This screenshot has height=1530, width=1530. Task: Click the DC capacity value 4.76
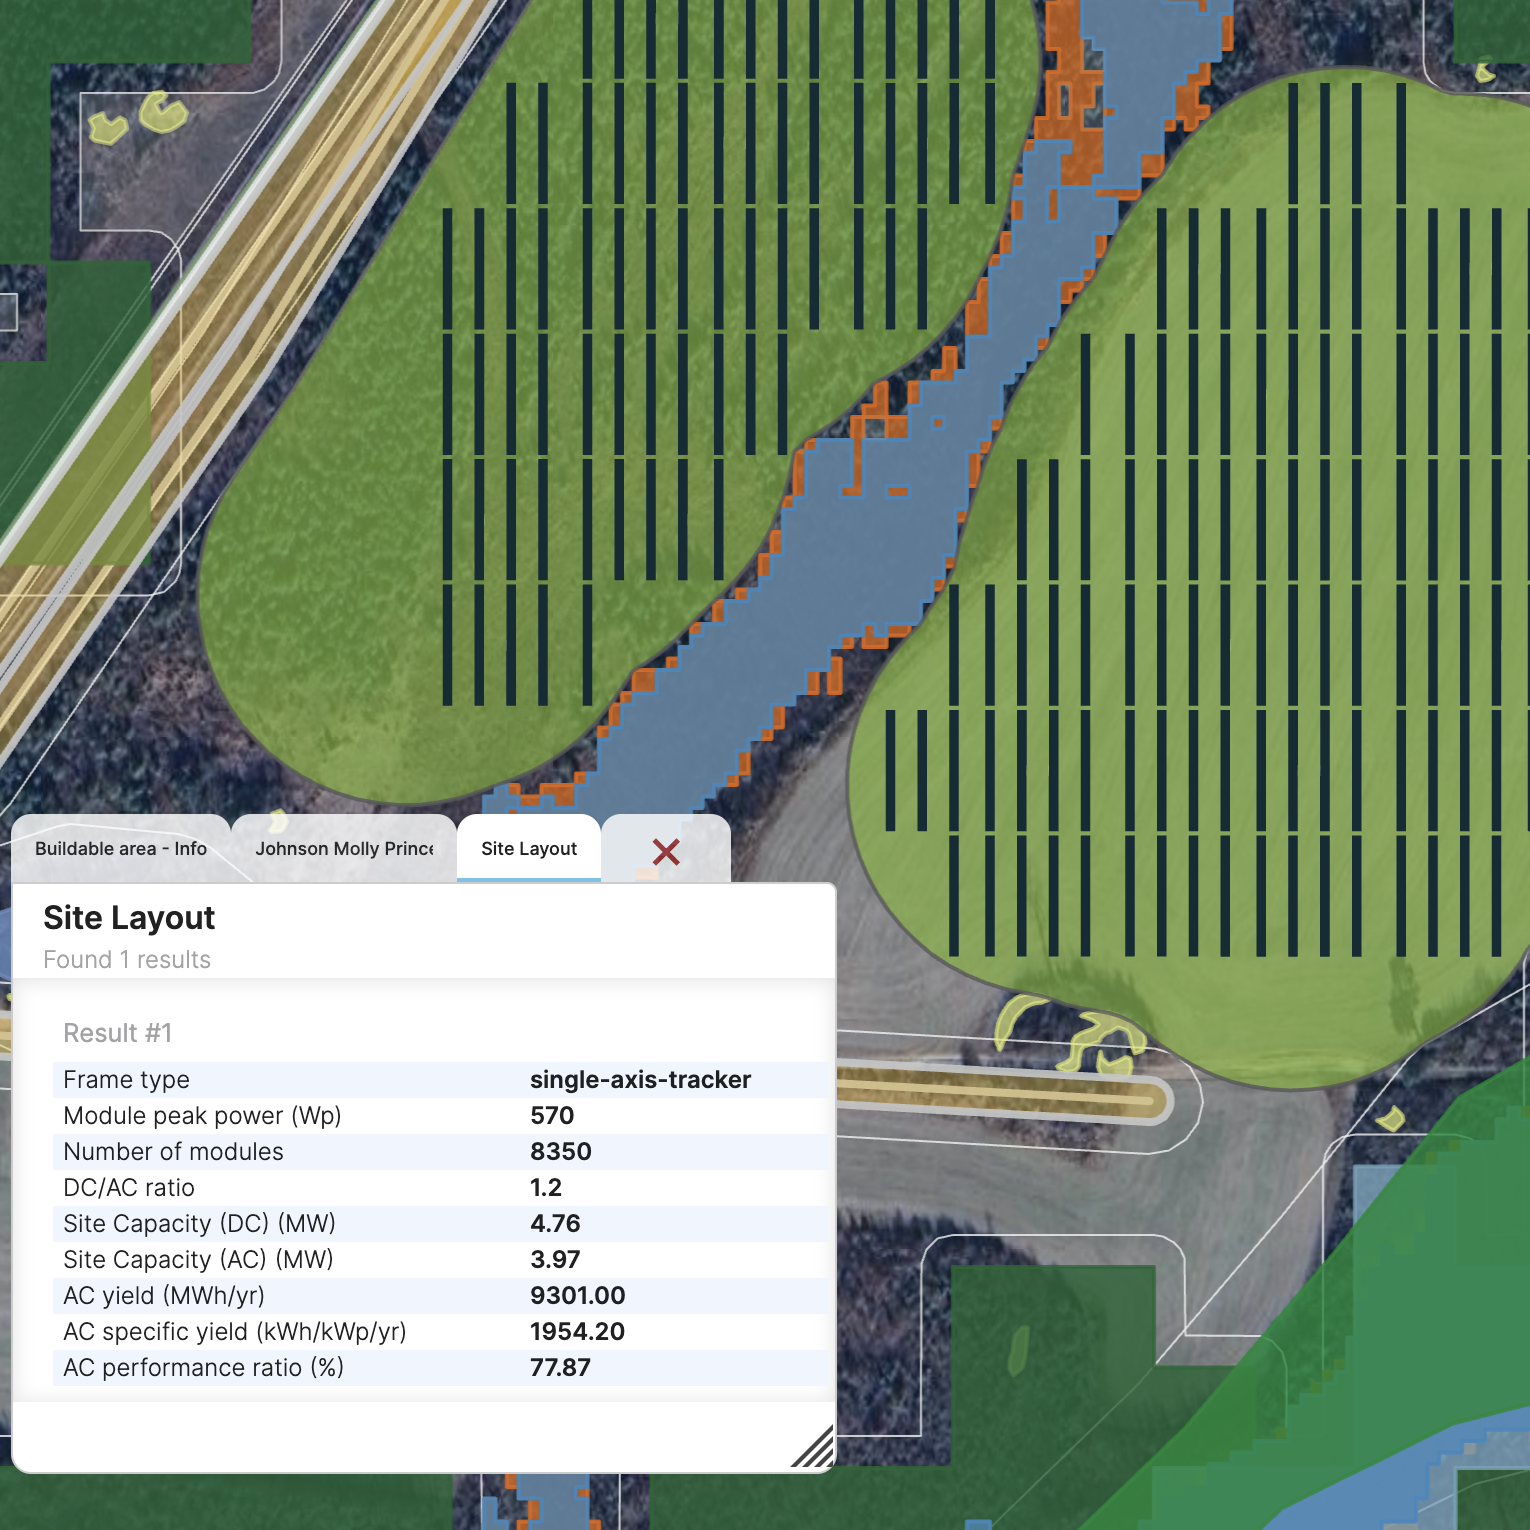pos(555,1224)
